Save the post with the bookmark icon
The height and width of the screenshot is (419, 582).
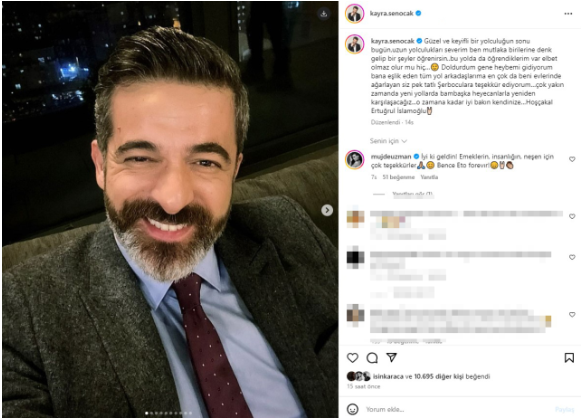tap(569, 358)
